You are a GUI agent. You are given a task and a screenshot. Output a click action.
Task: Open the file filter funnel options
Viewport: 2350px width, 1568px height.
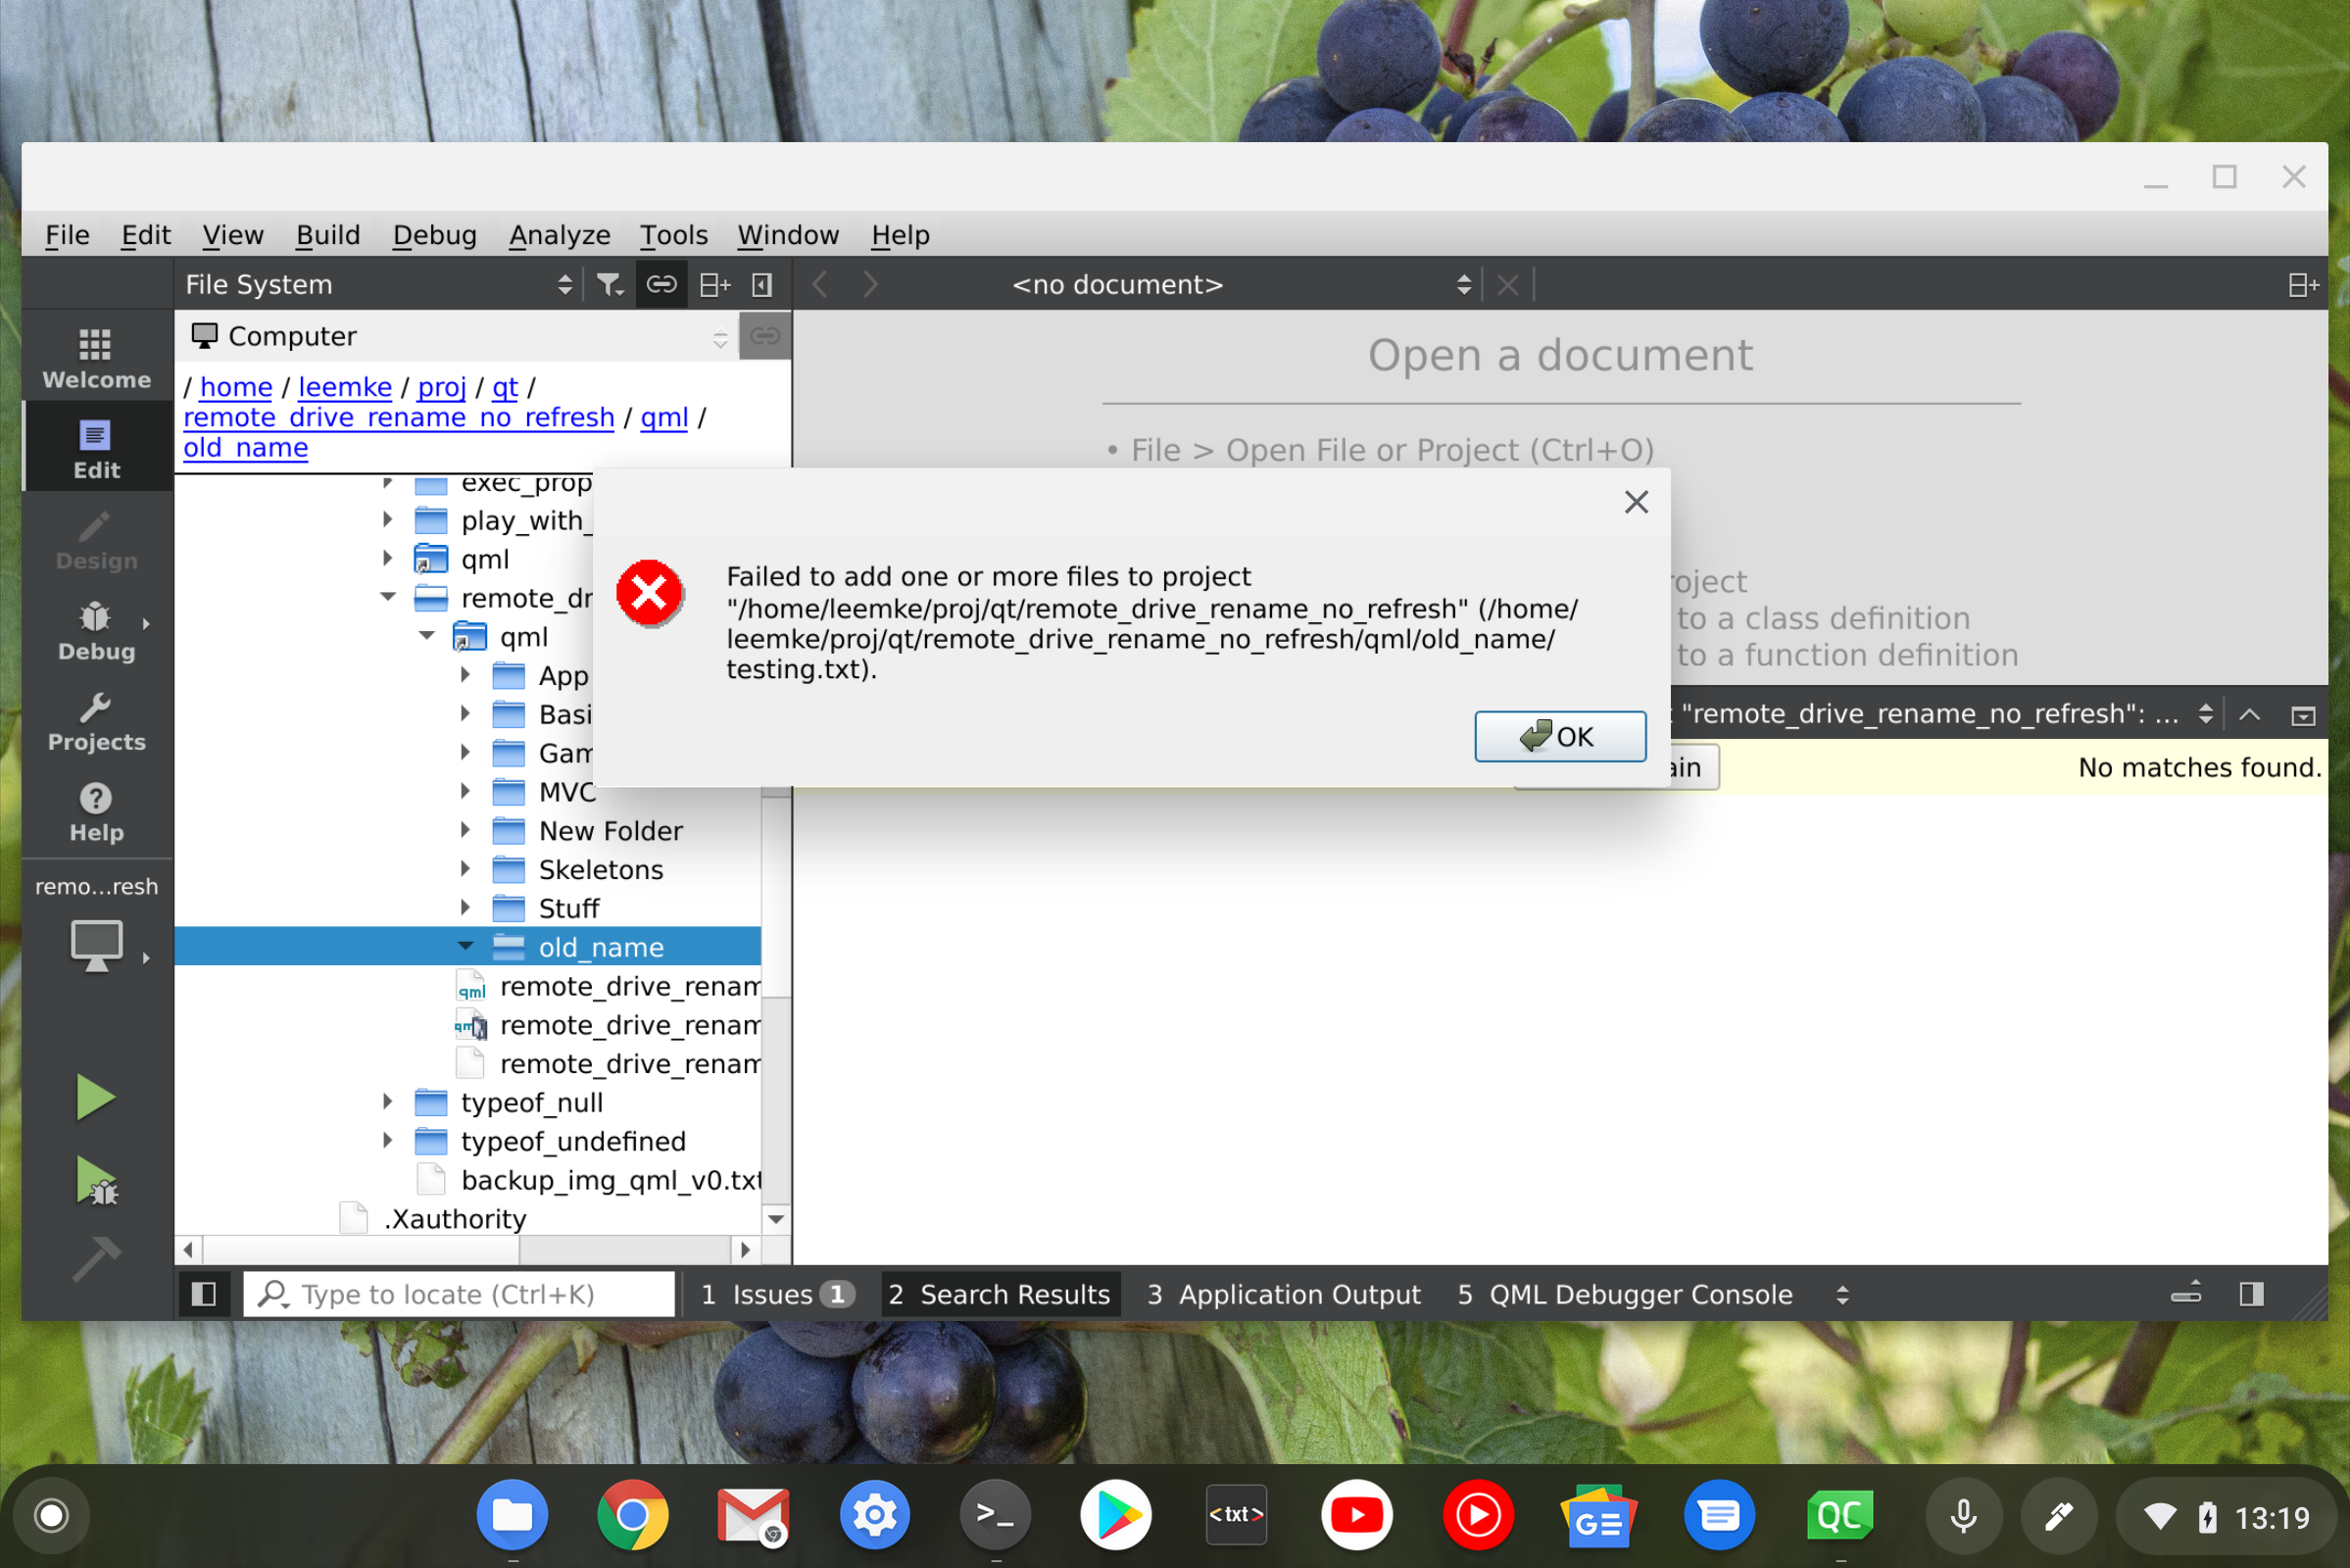(x=609, y=285)
